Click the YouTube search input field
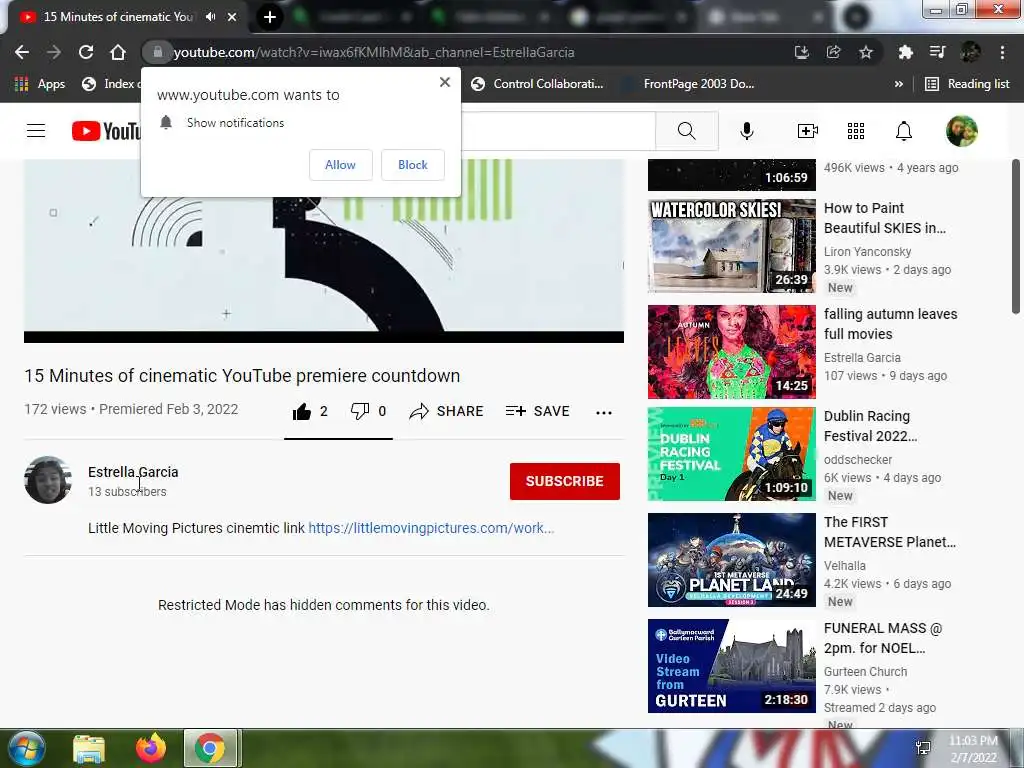1024x768 pixels. pos(558,131)
